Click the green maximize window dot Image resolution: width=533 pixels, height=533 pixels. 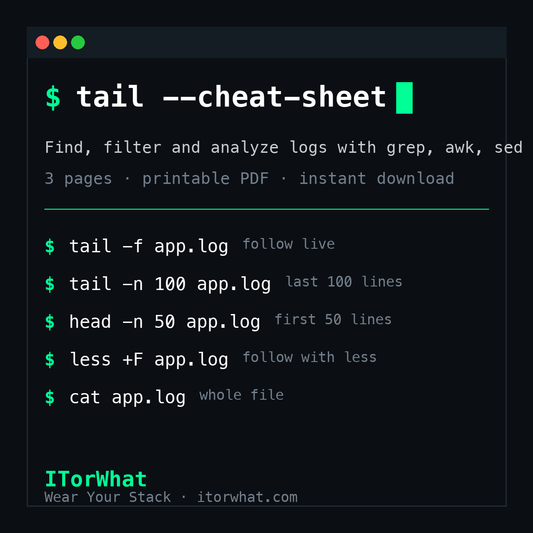[x=78, y=42]
